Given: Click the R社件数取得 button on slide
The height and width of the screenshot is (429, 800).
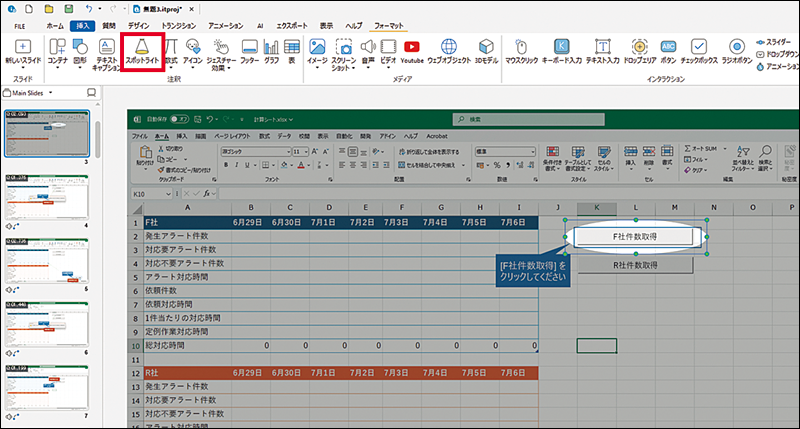Looking at the screenshot, I should tap(635, 266).
